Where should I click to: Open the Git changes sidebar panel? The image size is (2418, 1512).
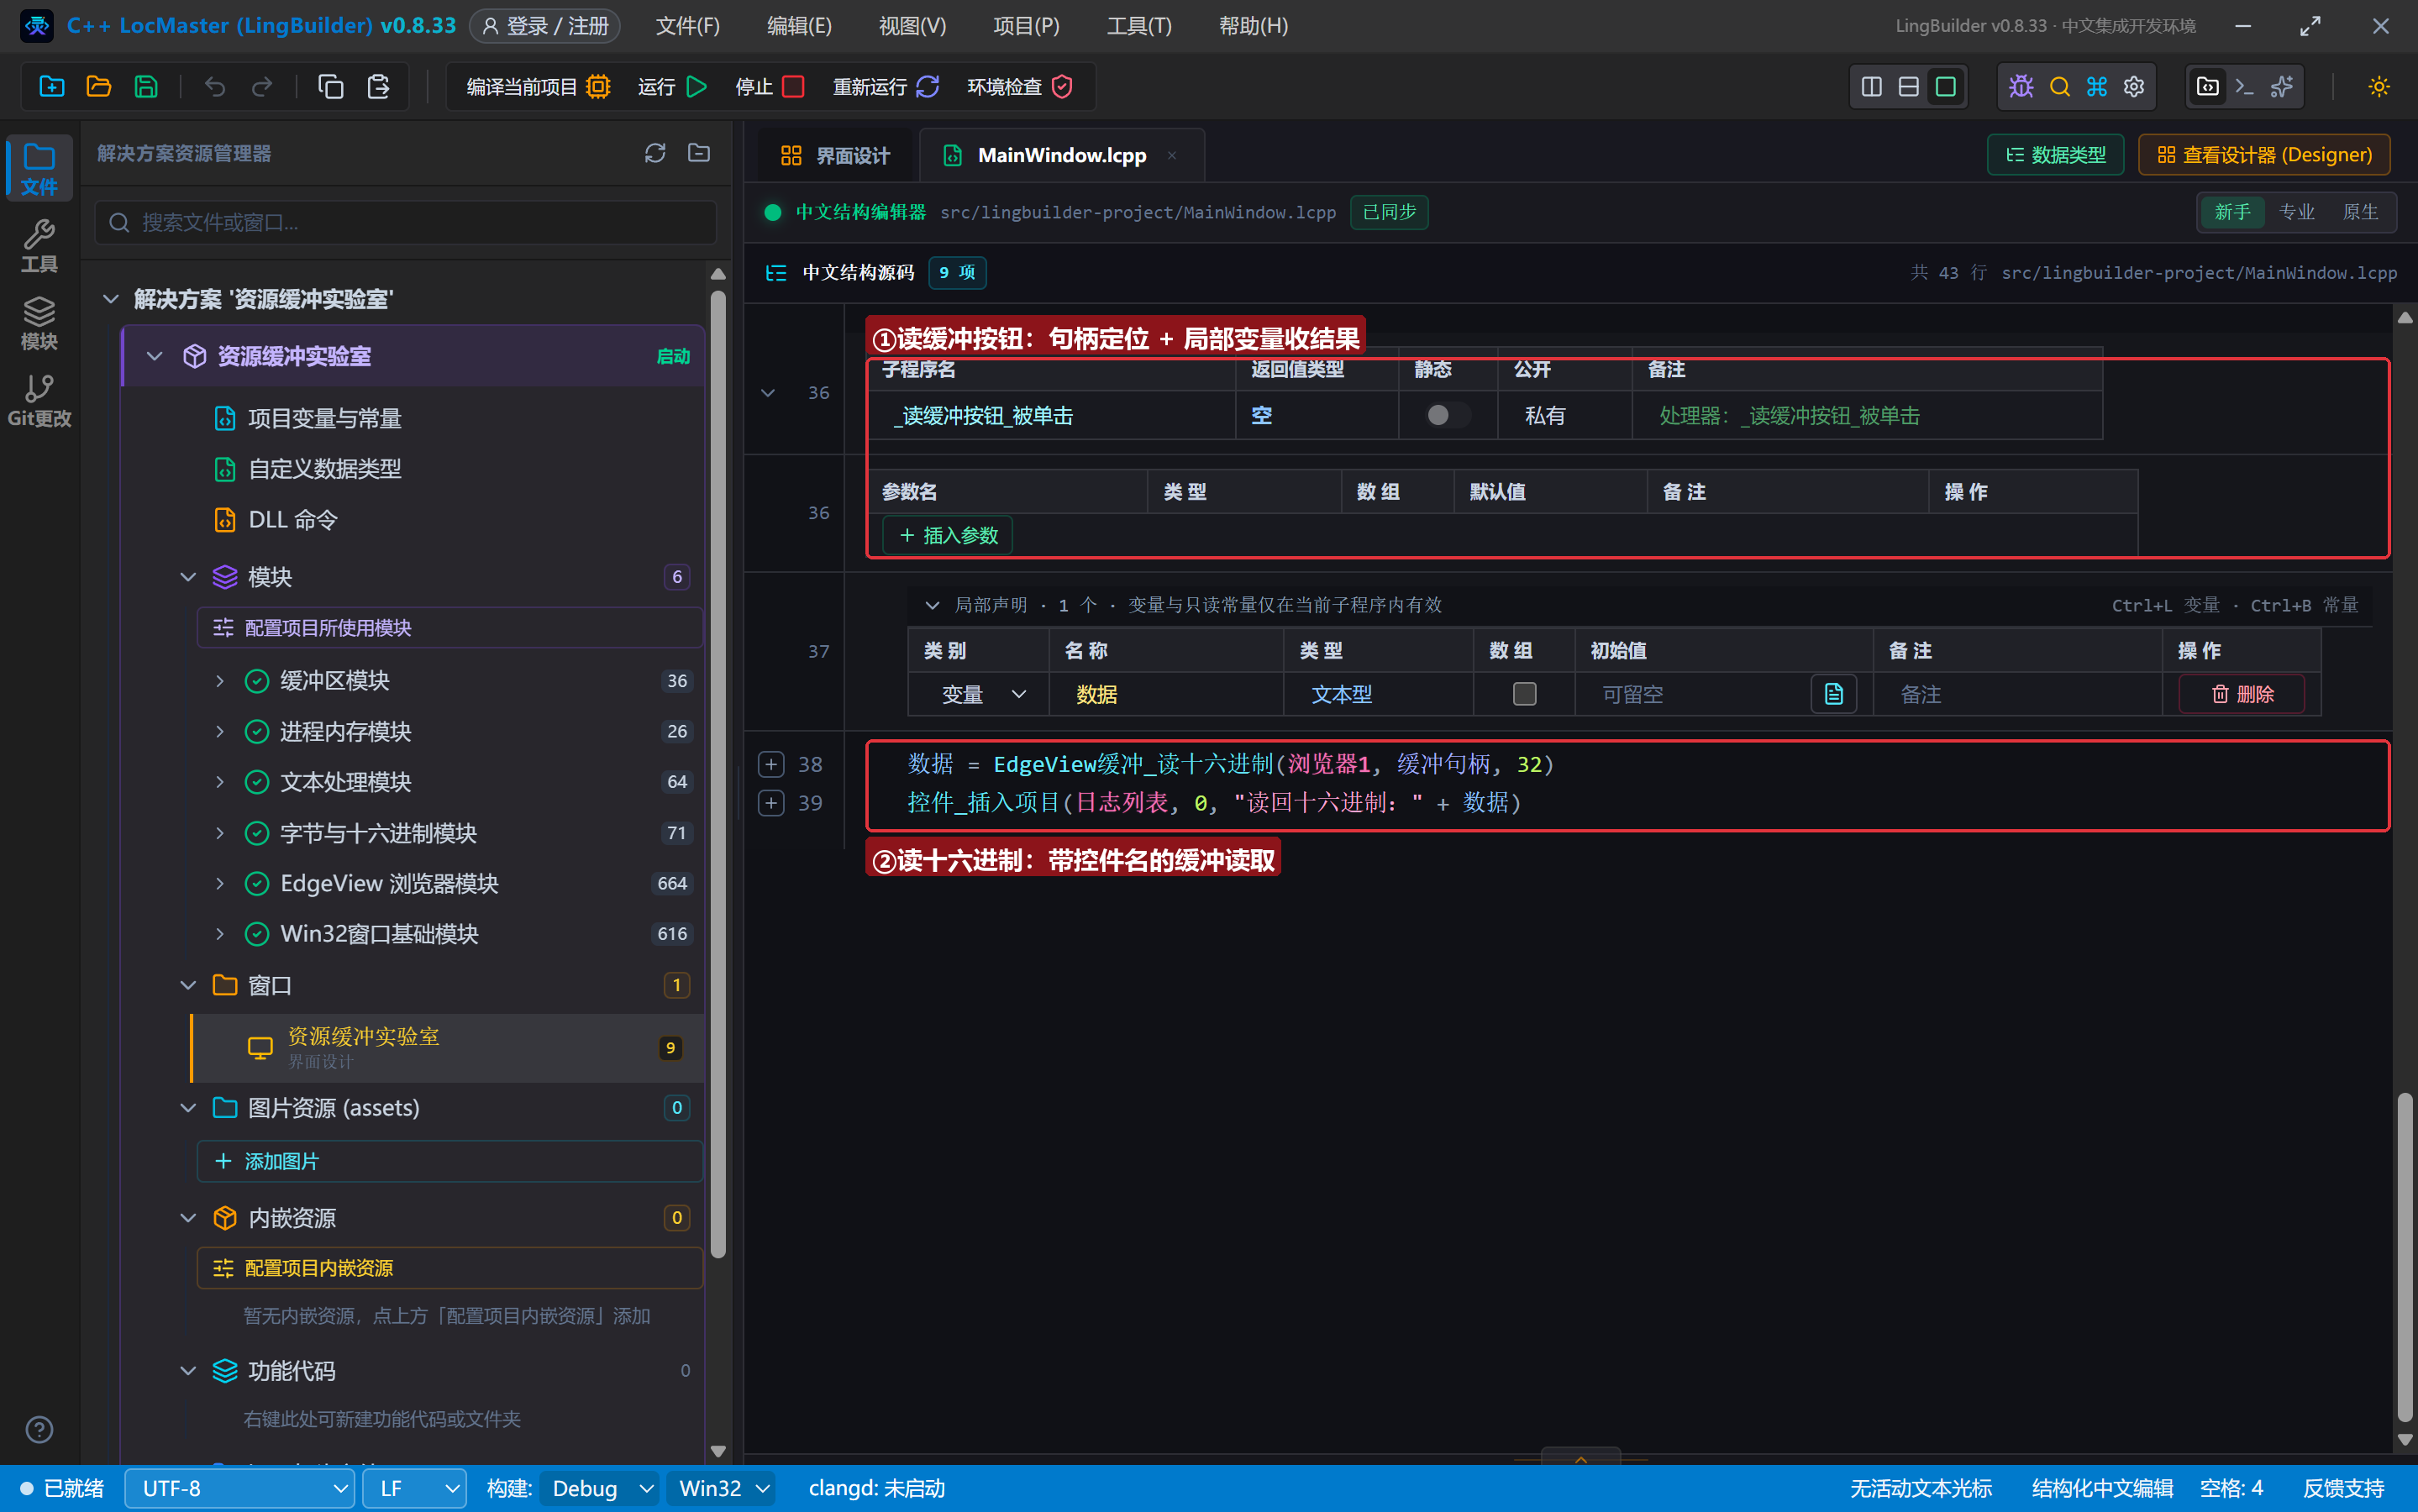[39, 400]
